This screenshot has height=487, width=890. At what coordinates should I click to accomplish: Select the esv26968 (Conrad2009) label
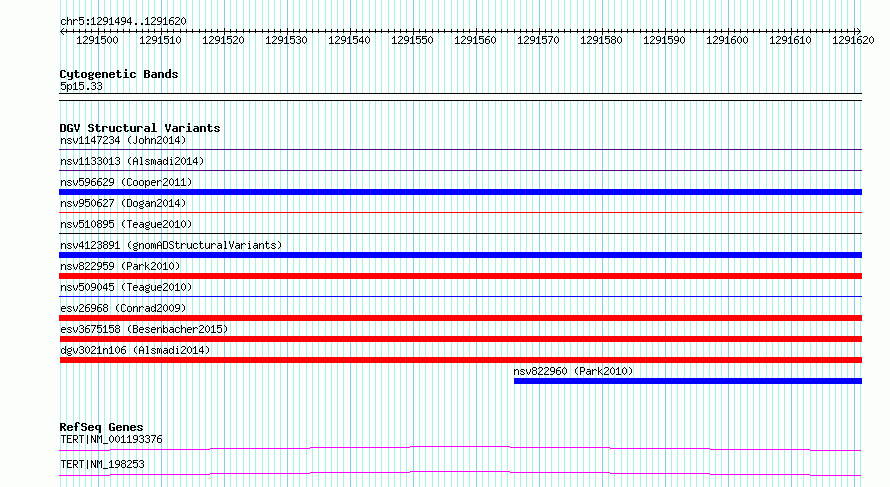pos(123,308)
